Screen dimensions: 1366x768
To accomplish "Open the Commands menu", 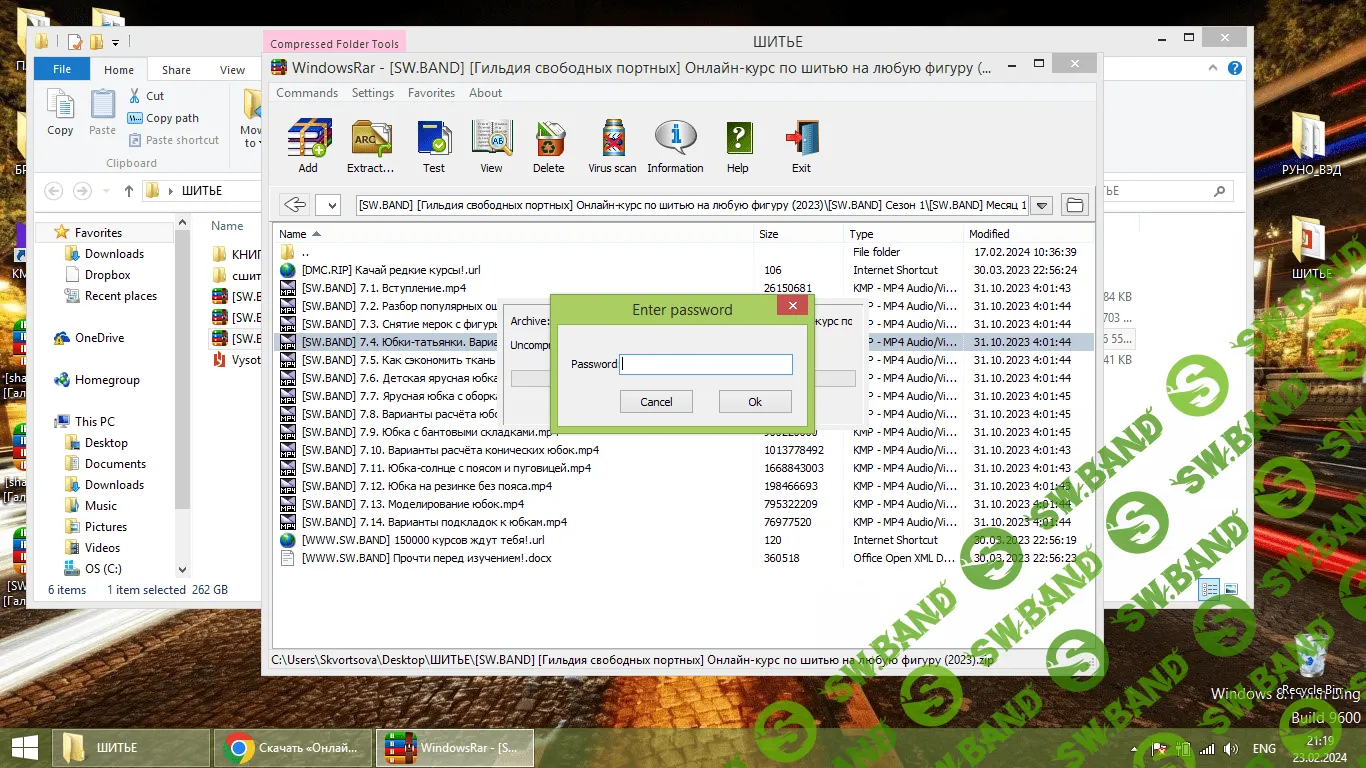I will (x=307, y=93).
